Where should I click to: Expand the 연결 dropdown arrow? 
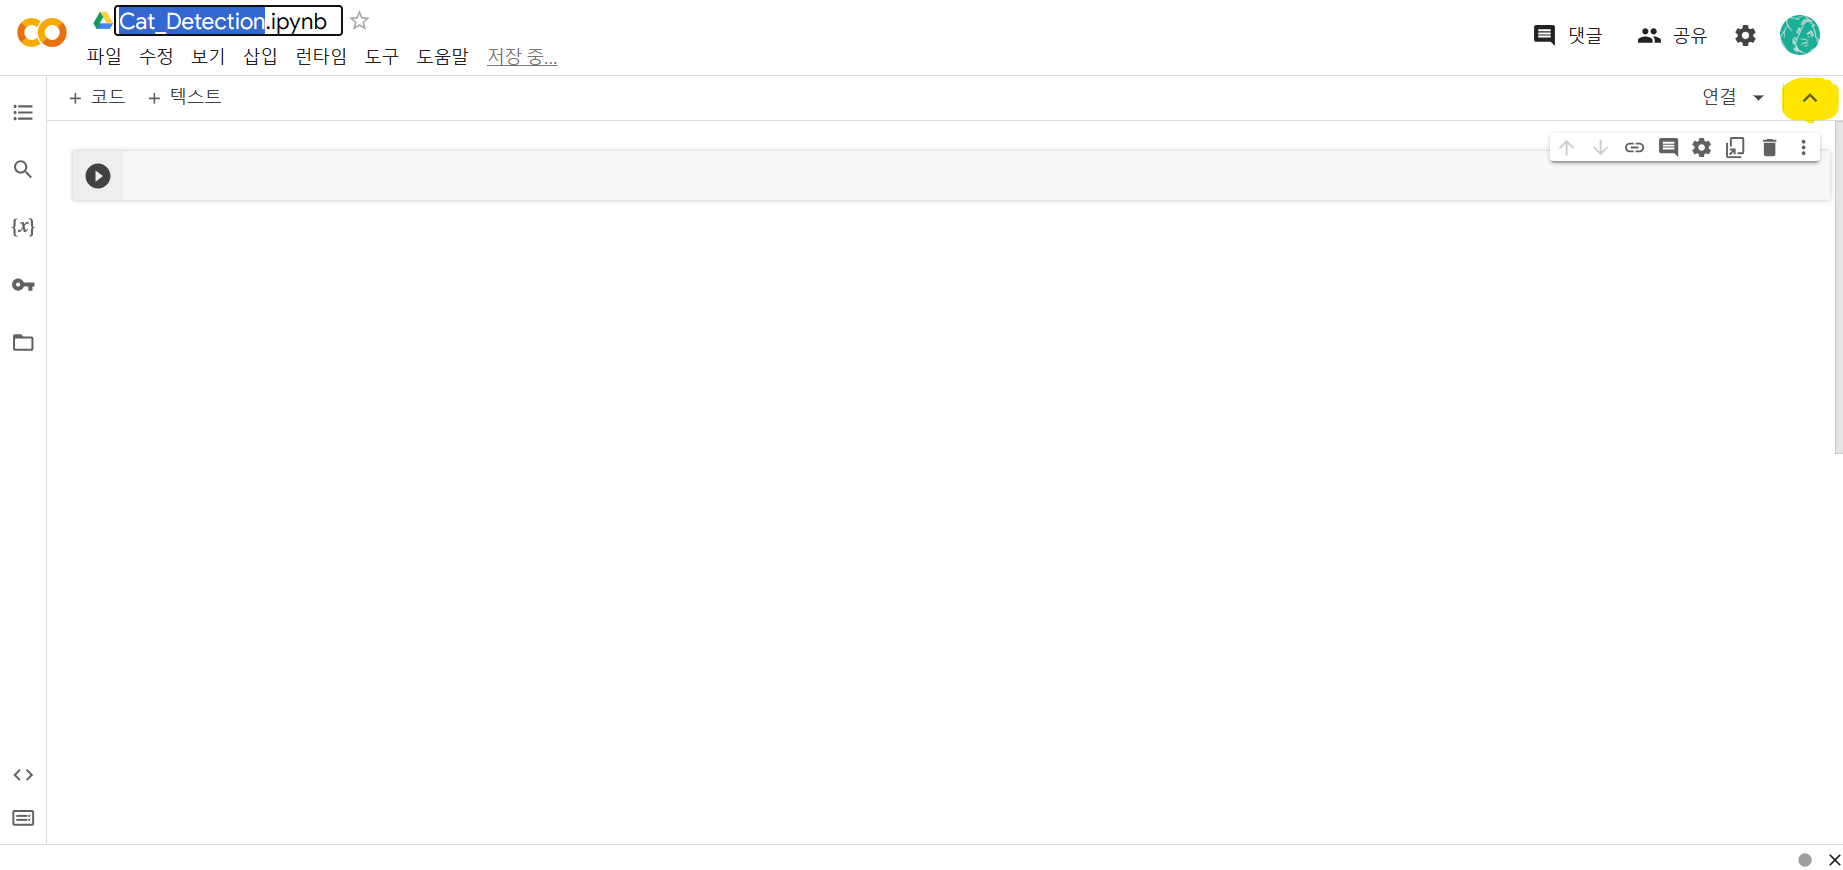pos(1759,98)
